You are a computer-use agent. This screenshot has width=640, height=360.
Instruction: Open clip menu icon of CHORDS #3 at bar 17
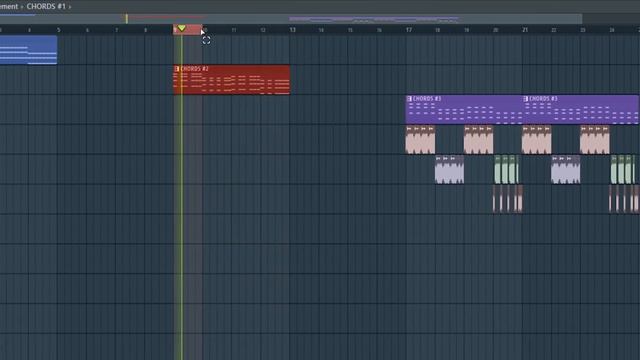(x=409, y=99)
